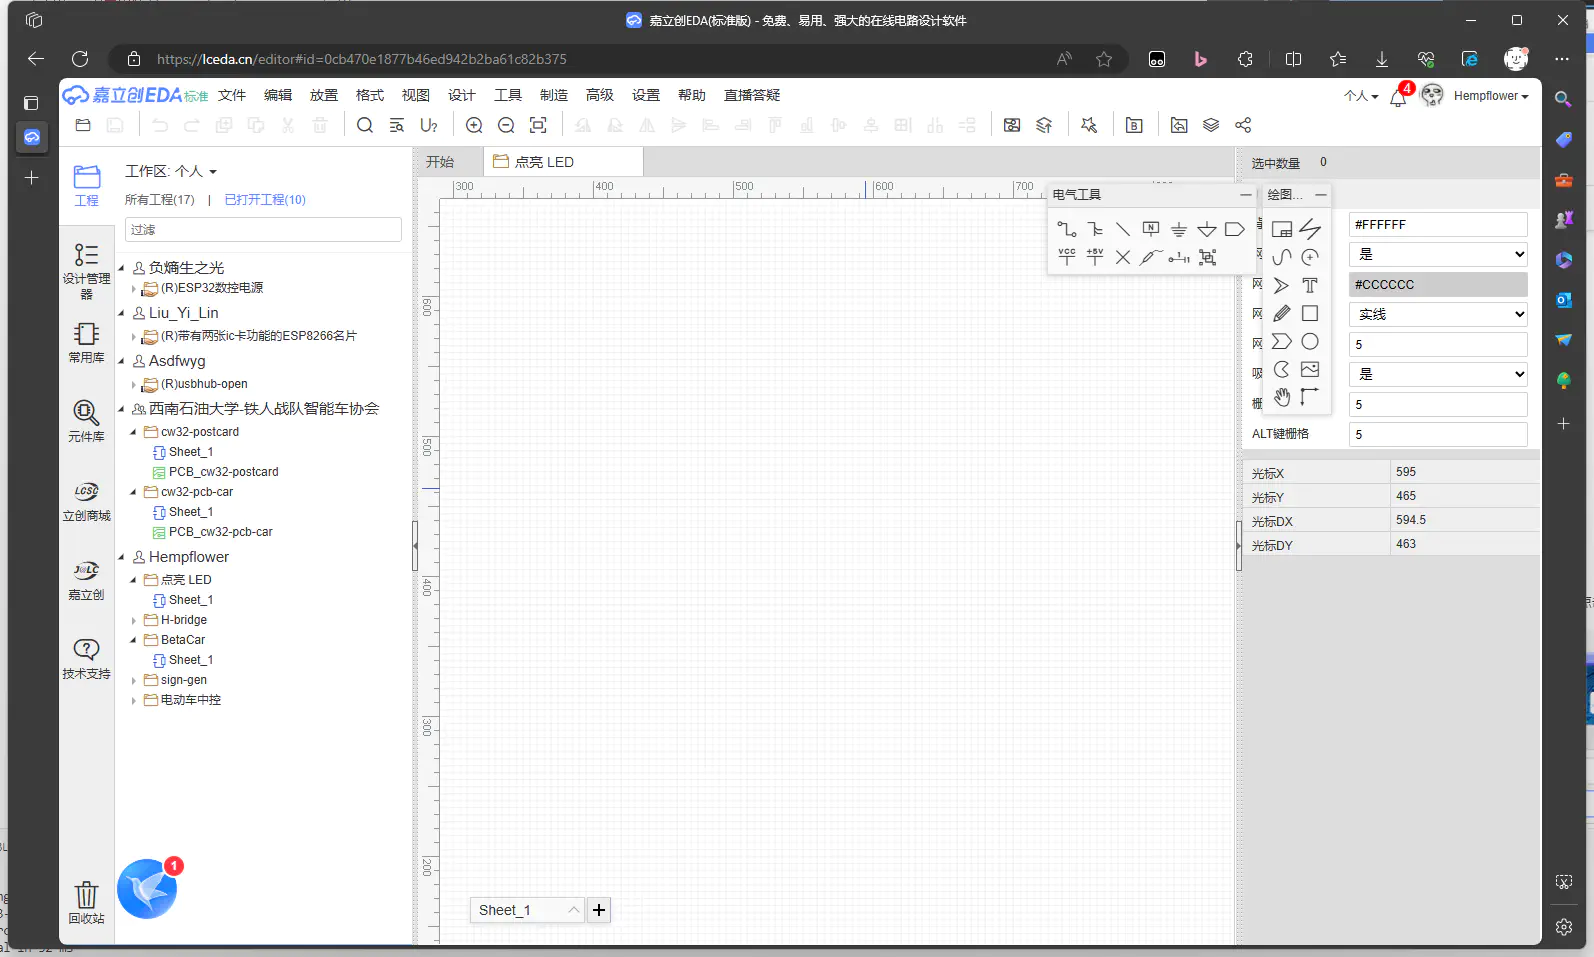Minimize the 电气工具 floating panel
This screenshot has width=1594, height=957.
(1245, 195)
